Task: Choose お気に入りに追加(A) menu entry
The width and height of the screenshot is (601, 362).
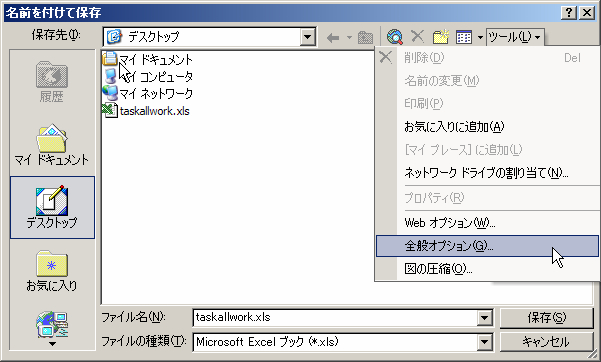Action: click(487, 127)
